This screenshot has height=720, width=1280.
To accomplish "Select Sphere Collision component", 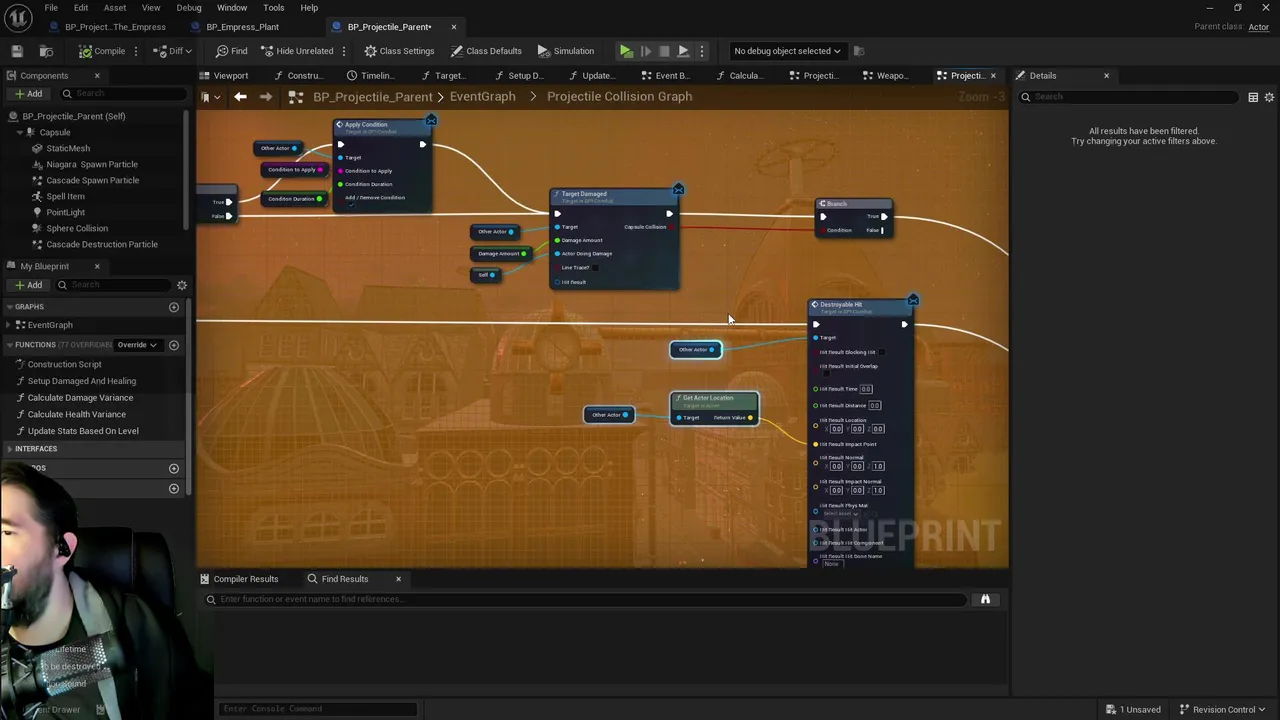I will (x=77, y=228).
